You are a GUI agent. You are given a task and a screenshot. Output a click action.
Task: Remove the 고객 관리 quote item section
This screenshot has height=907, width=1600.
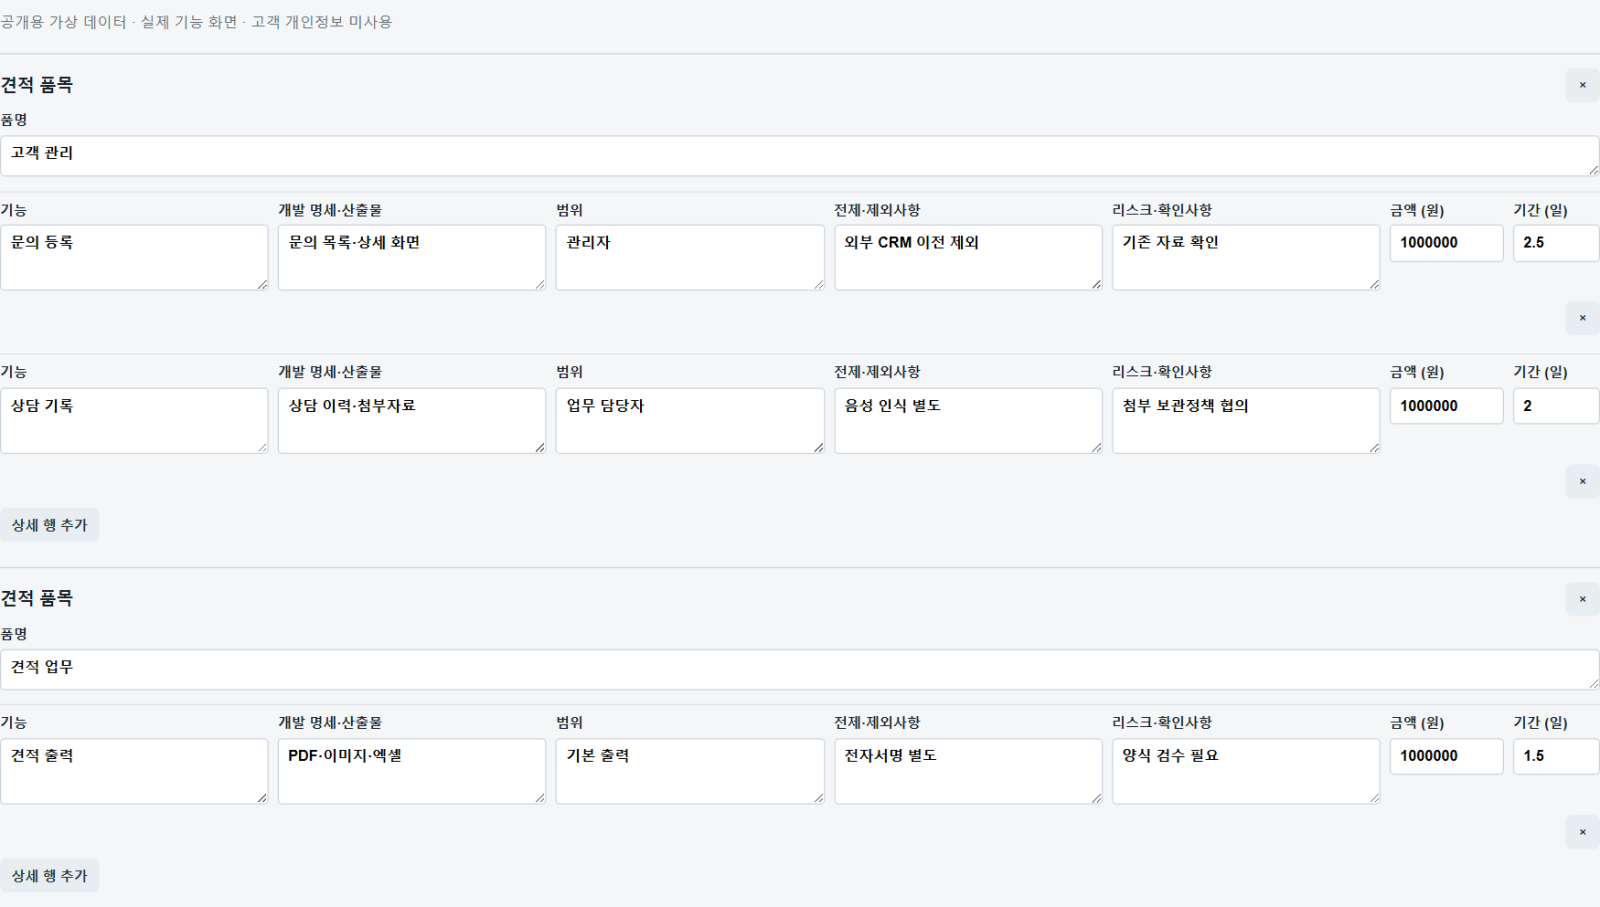pyautogui.click(x=1582, y=85)
